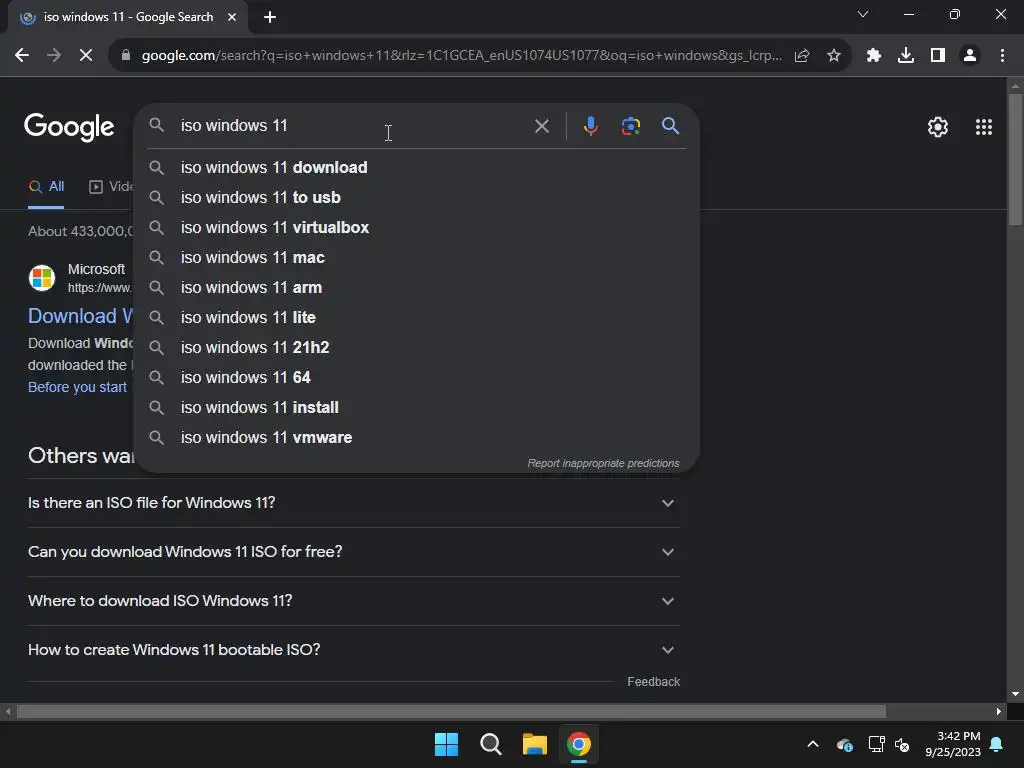This screenshot has height=768, width=1024.
Task: Pick suggestion iso windows 11 vmware
Action: coord(416,438)
